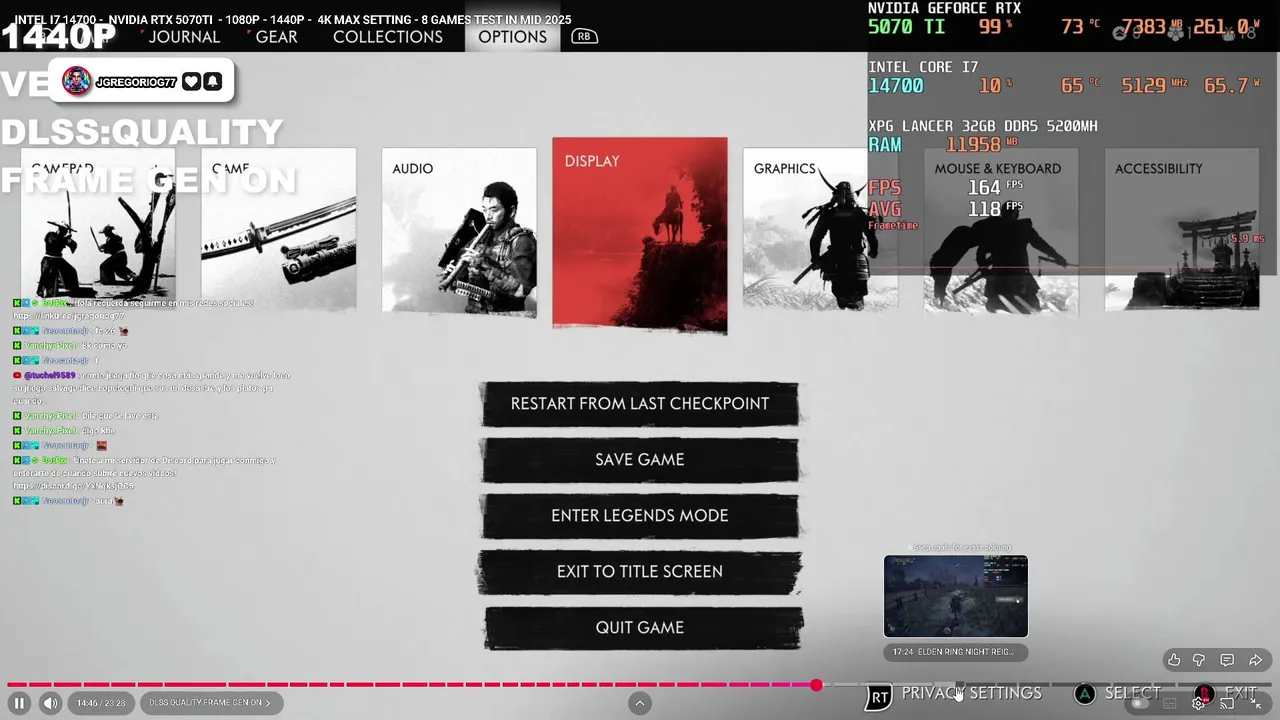Dislike the video with thumbs down
This screenshot has height=720, width=1280.
pyautogui.click(x=1200, y=660)
